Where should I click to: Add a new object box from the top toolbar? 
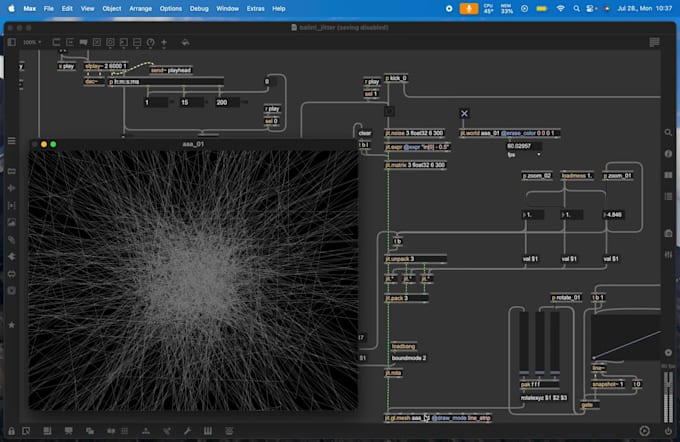coord(56,42)
